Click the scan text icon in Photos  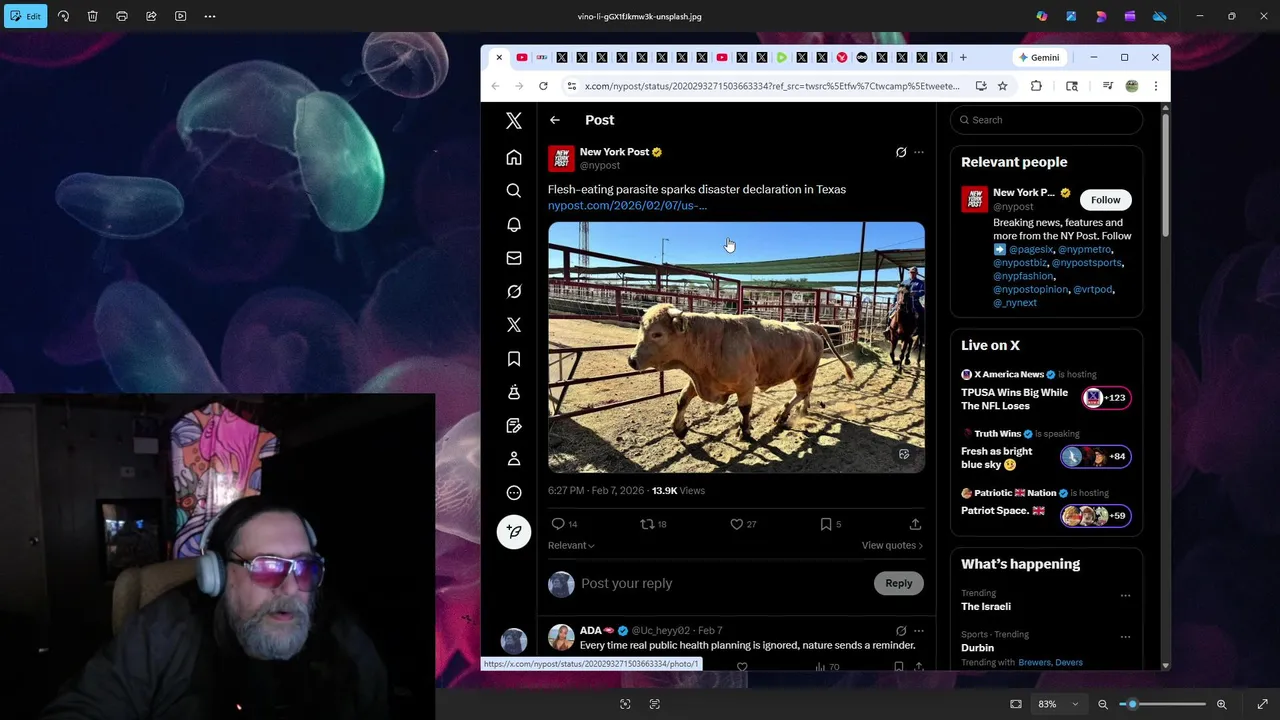click(655, 704)
